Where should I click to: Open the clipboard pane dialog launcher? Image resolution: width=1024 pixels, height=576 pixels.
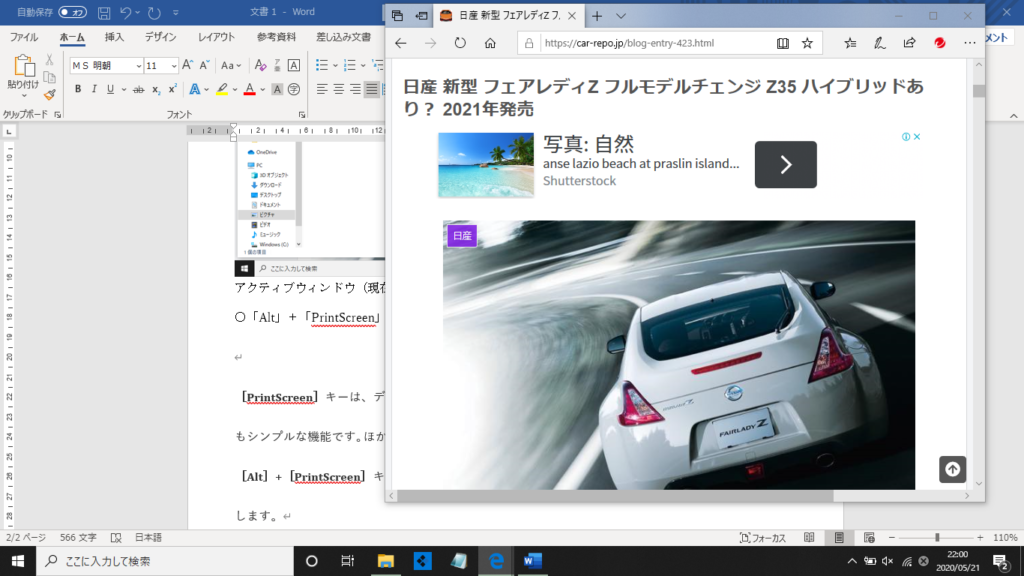coord(57,115)
